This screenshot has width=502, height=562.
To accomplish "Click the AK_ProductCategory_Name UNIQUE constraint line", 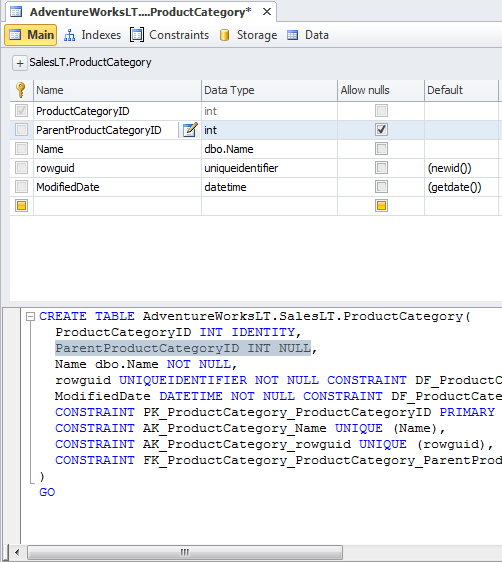I will coord(250,428).
